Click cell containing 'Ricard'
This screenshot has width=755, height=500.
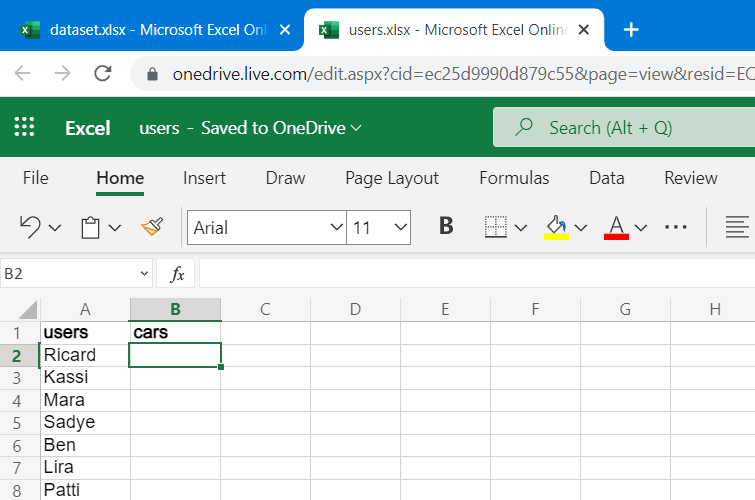coord(85,355)
